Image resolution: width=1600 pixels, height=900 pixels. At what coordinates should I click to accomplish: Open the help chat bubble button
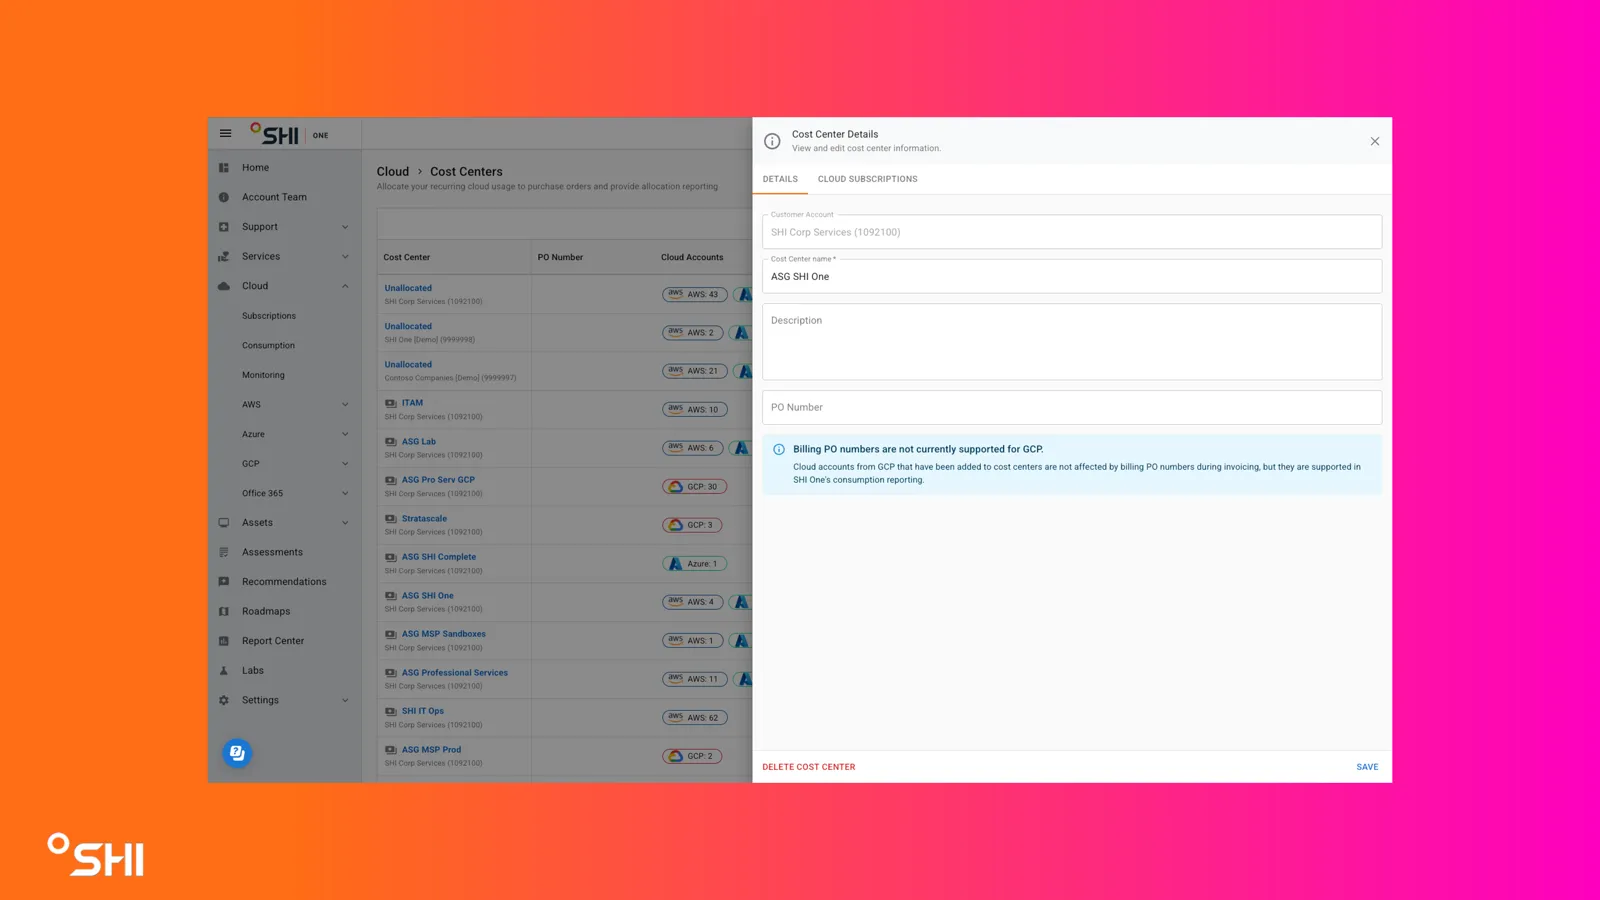(x=237, y=753)
